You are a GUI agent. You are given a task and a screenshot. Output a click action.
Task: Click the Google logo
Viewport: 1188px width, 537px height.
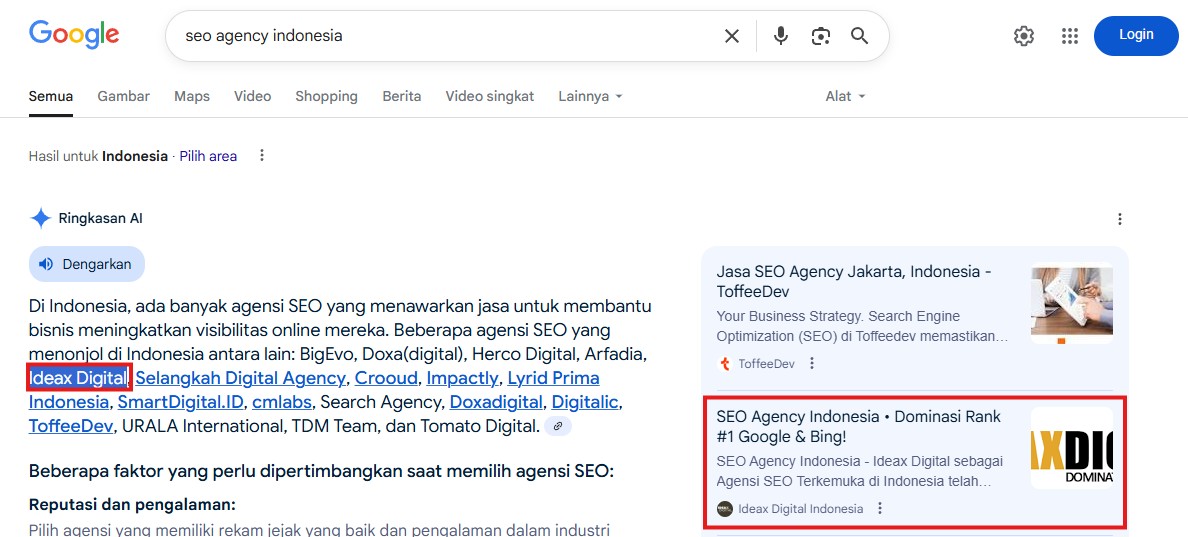(x=74, y=35)
